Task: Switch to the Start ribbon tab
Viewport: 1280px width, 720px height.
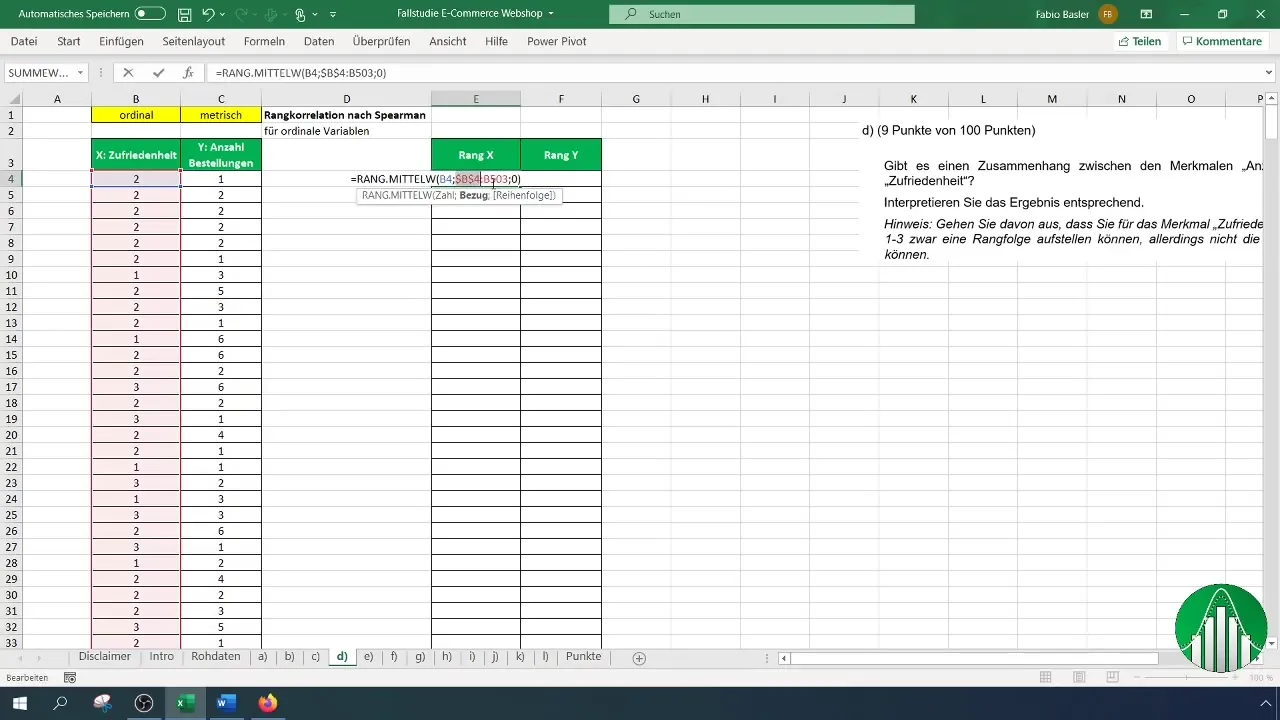Action: (x=69, y=41)
